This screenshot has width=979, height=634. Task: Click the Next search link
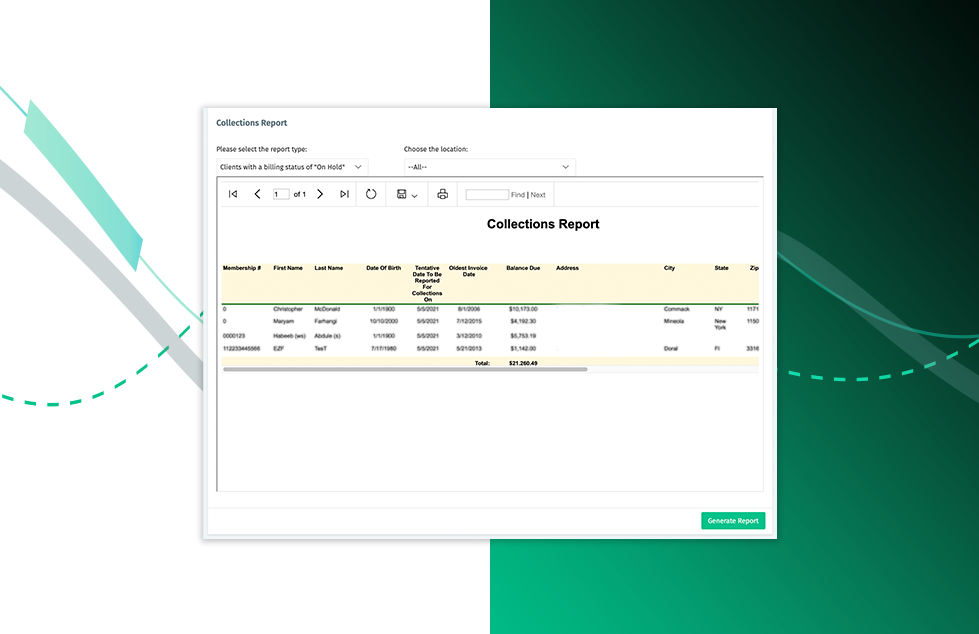tap(538, 195)
